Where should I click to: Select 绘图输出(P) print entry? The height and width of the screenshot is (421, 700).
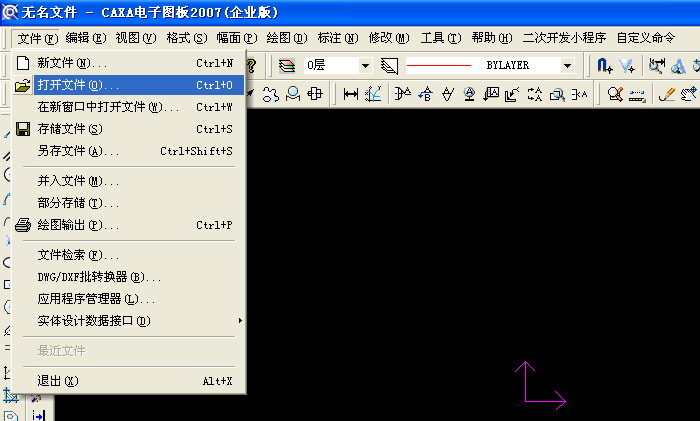[x=129, y=225]
